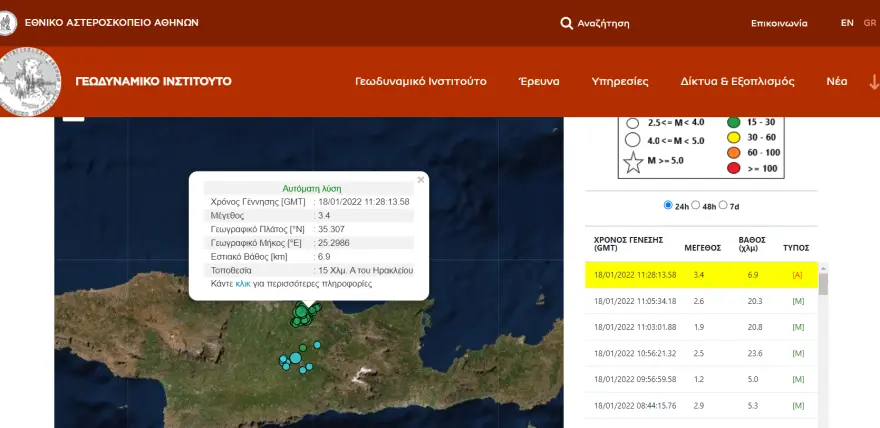880x428 pixels.
Task: Click the largest cyan earthquake marker on map
Action: click(295, 357)
